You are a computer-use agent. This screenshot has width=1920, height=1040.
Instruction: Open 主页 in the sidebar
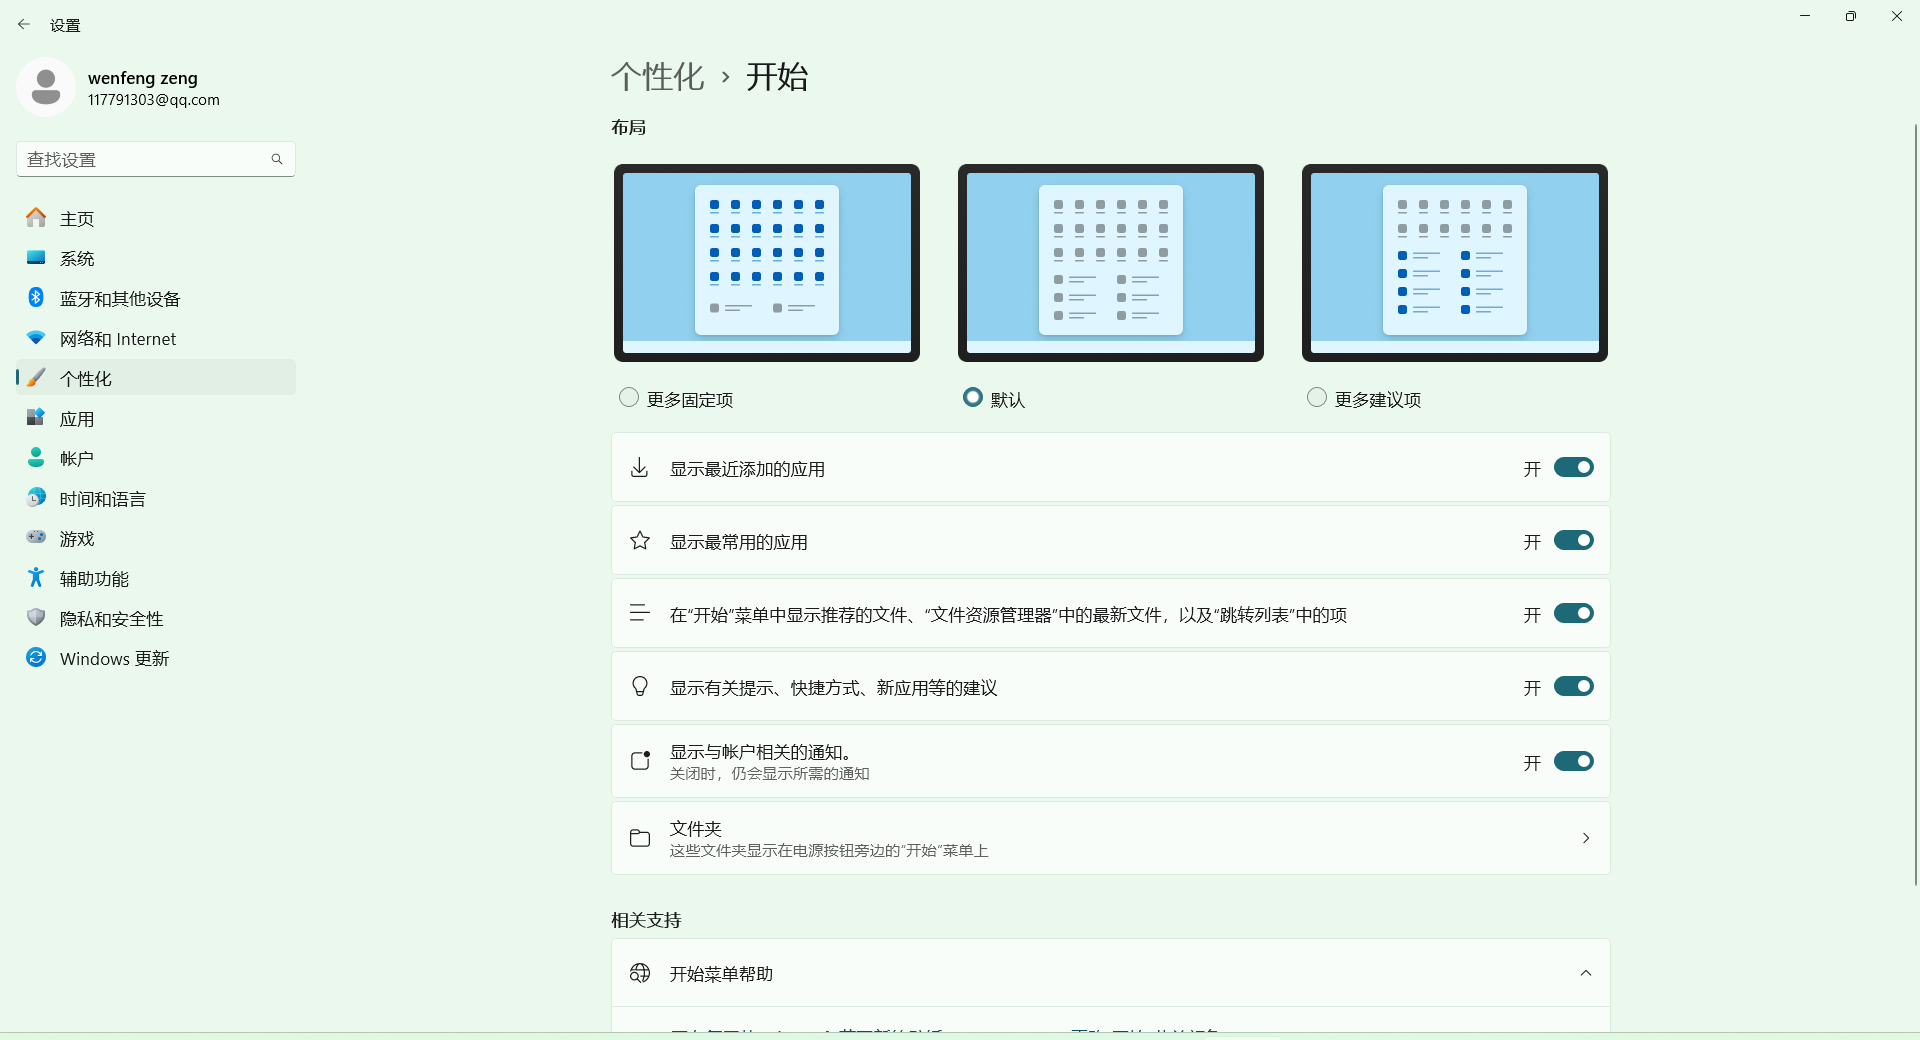156,218
